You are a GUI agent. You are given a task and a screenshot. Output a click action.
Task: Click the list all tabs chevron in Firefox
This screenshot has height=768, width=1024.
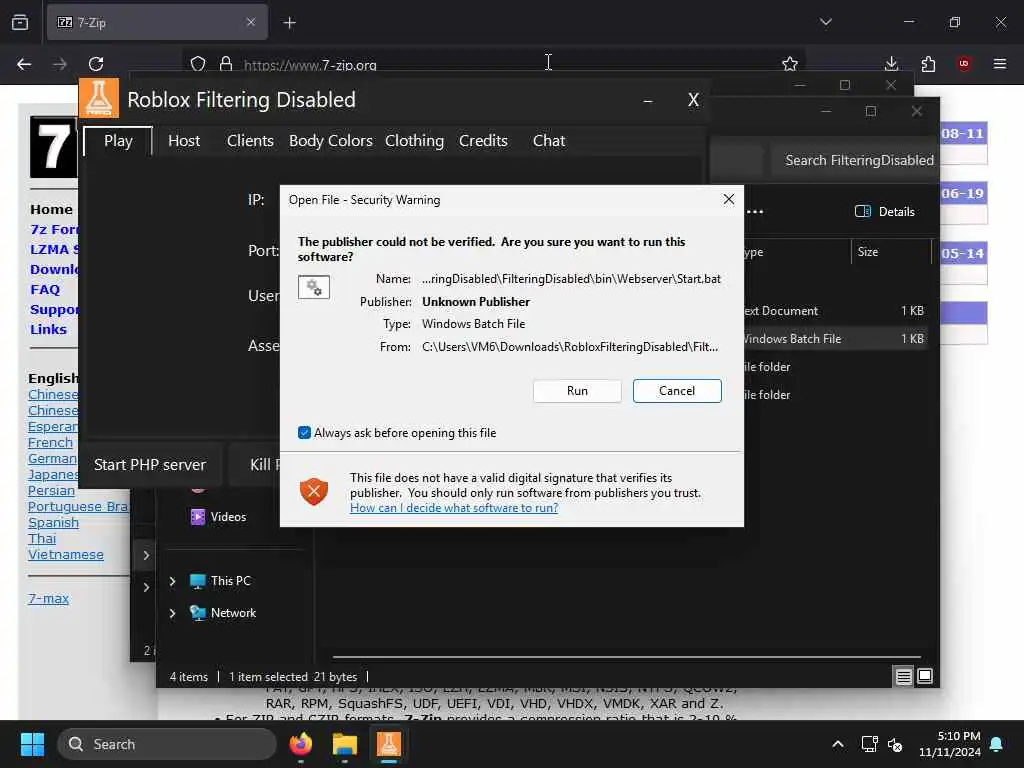[x=826, y=22]
